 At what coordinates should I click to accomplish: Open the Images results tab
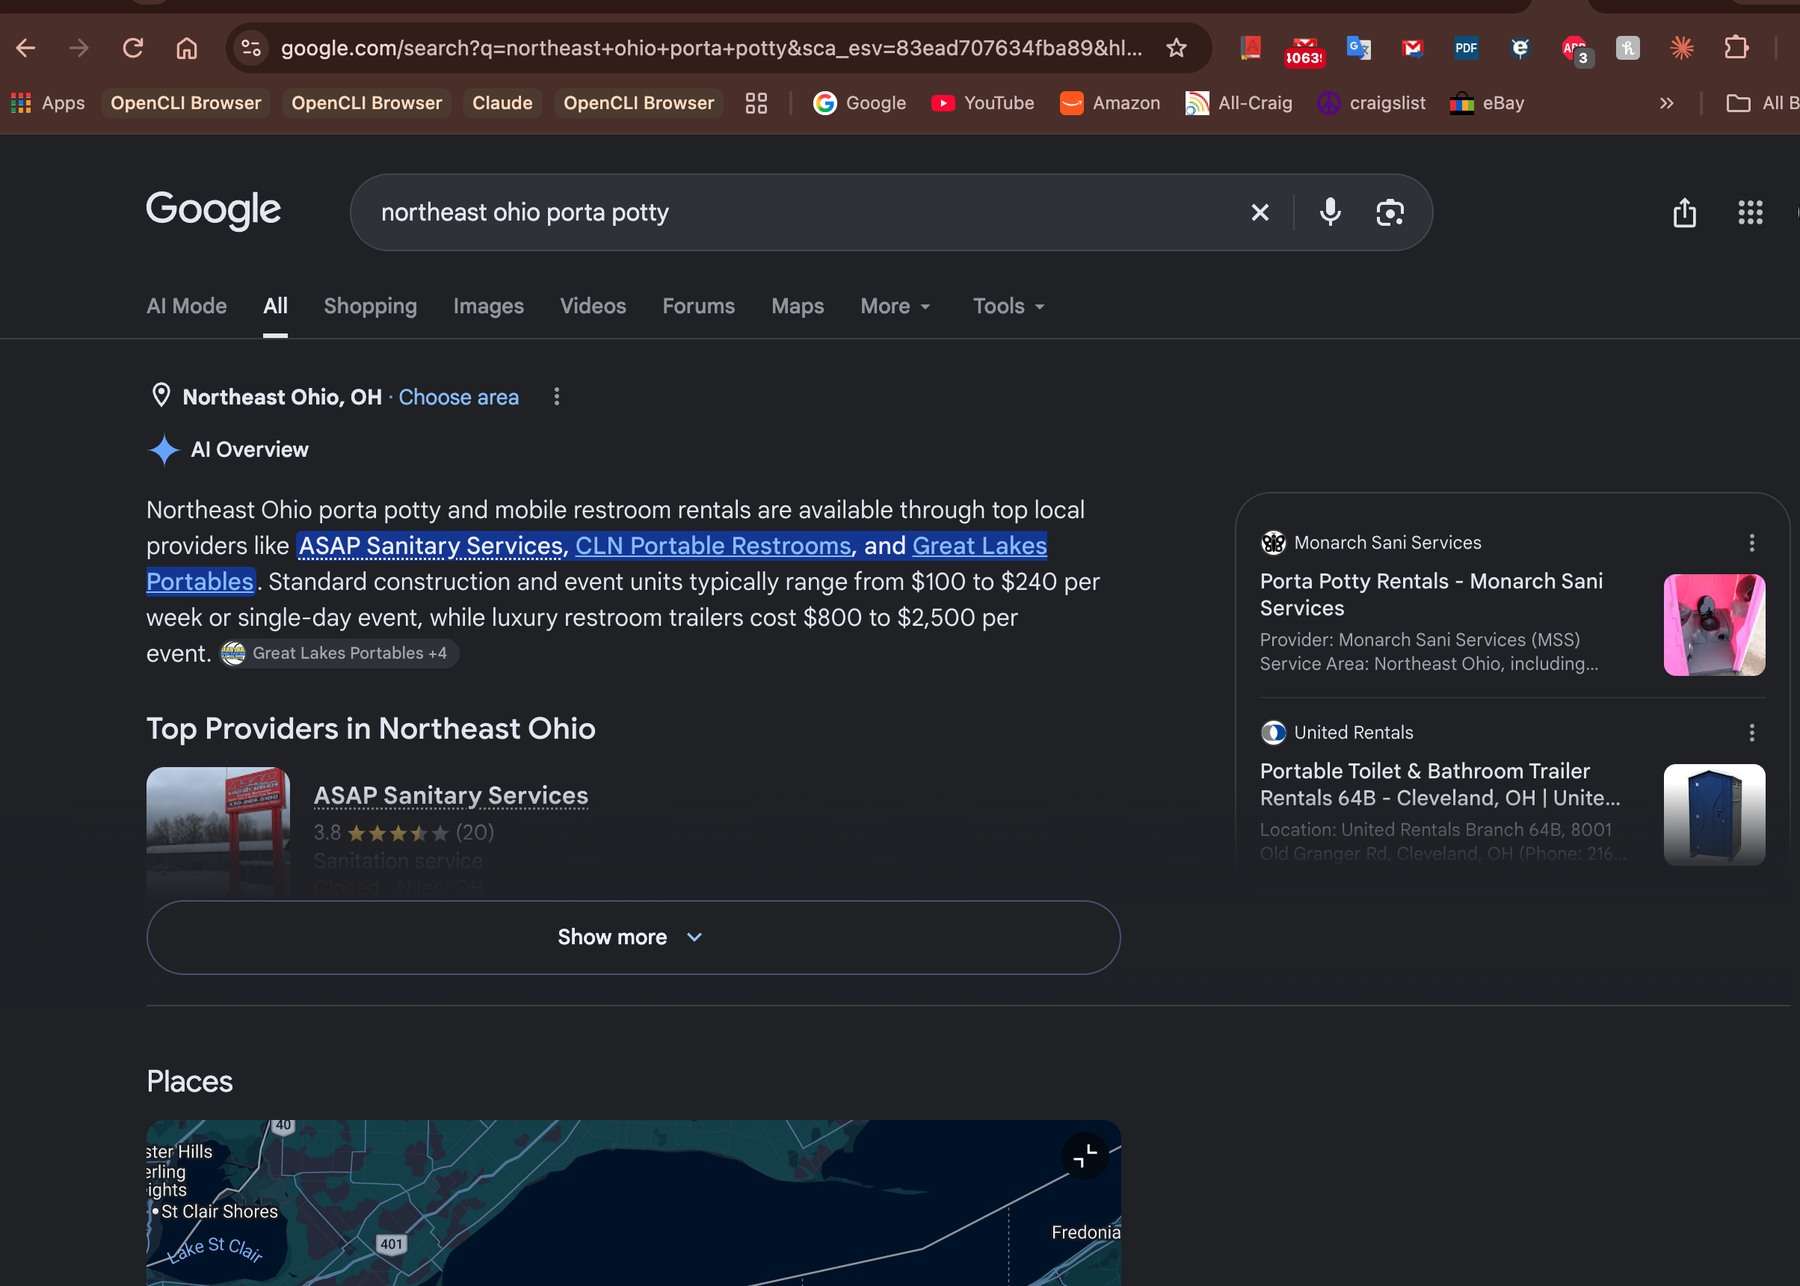(x=488, y=306)
